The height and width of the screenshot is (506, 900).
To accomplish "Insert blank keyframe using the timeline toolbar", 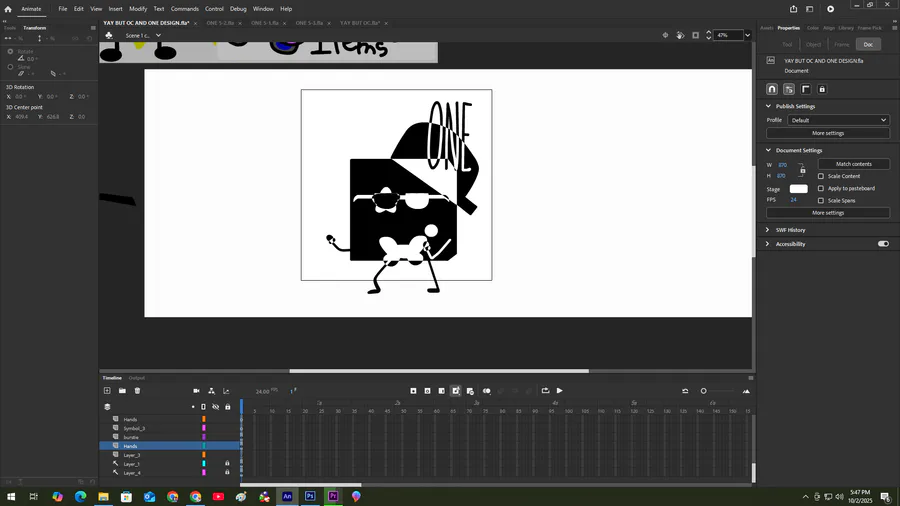I will tap(428, 391).
